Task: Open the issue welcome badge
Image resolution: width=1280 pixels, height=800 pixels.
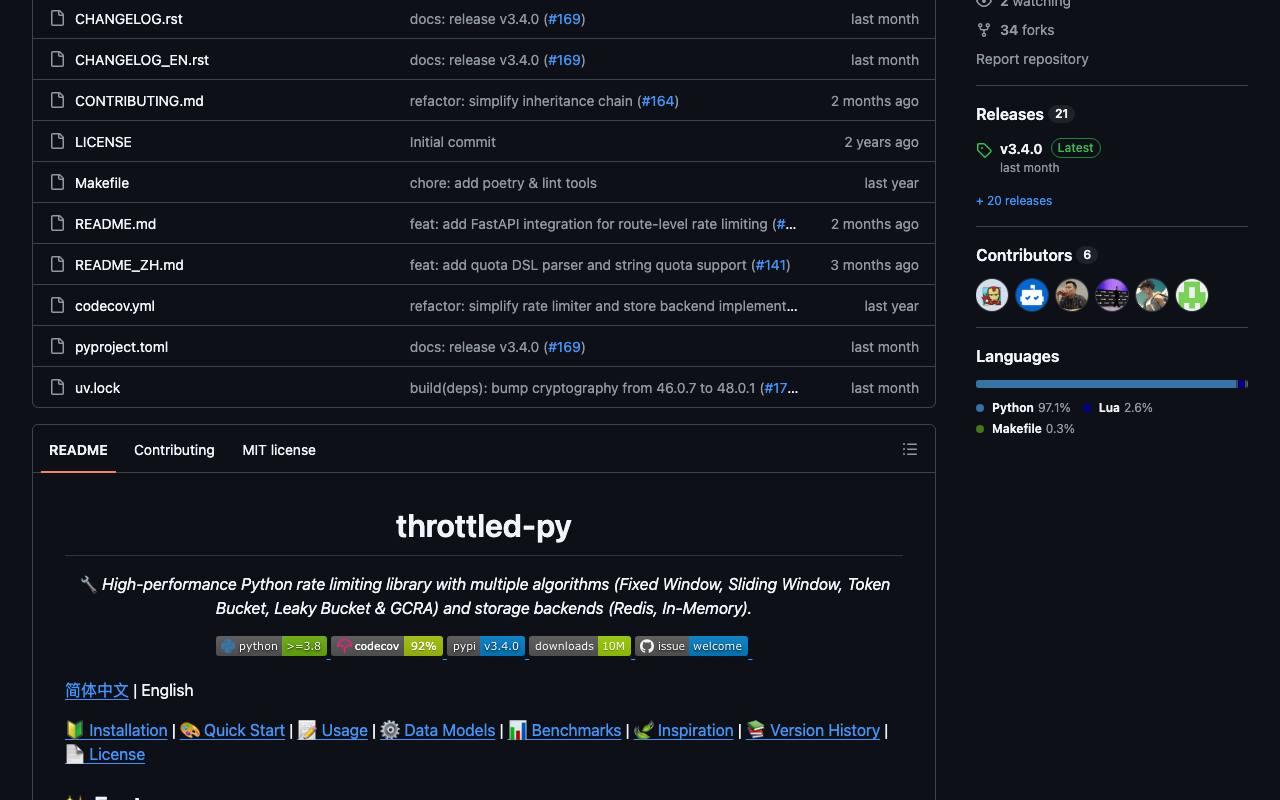Action: [x=691, y=646]
